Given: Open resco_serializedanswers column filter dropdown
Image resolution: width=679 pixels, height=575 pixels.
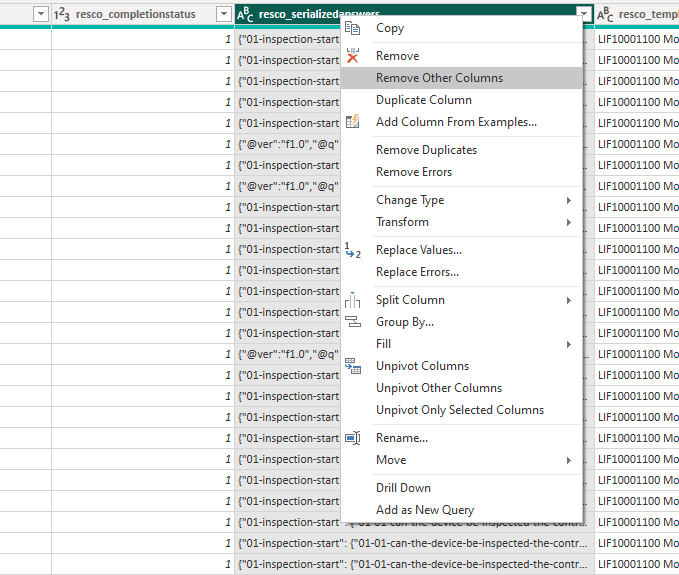Looking at the screenshot, I should coord(584,14).
